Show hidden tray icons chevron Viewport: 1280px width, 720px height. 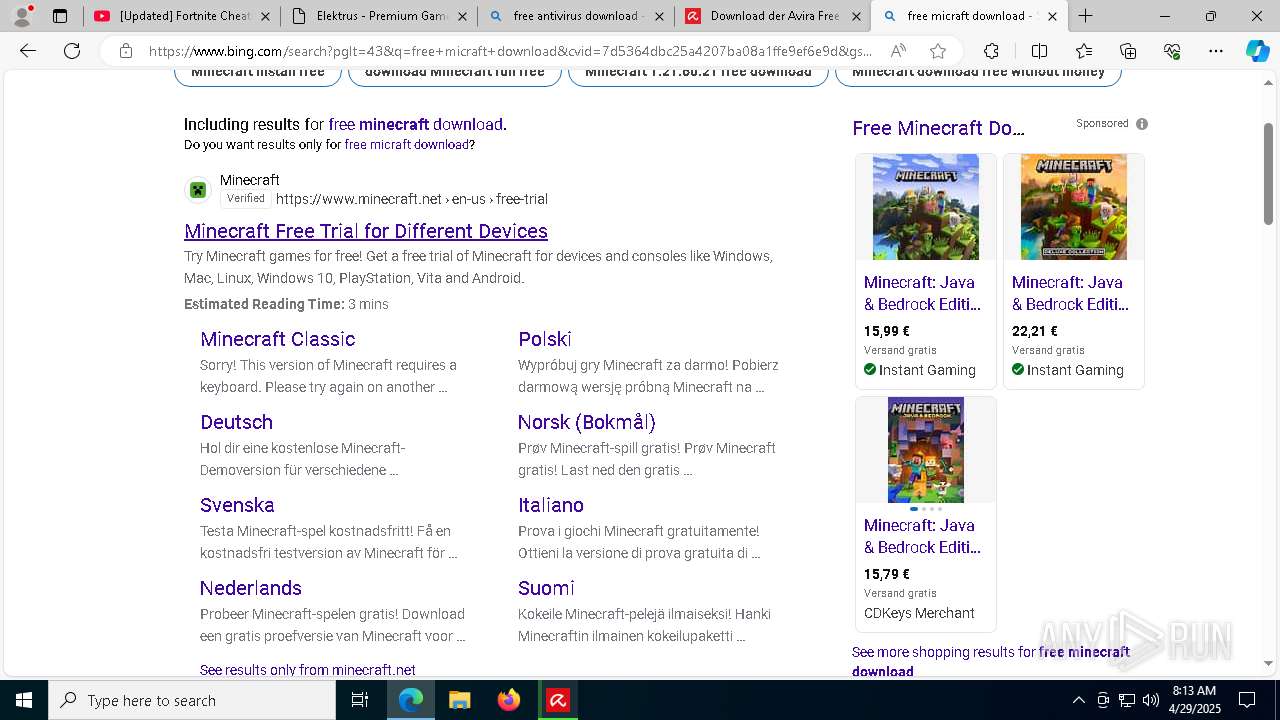coord(1078,700)
